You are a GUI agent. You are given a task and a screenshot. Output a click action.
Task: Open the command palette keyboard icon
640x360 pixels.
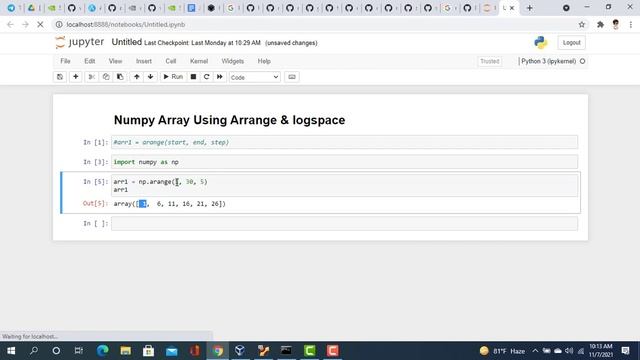(291, 77)
